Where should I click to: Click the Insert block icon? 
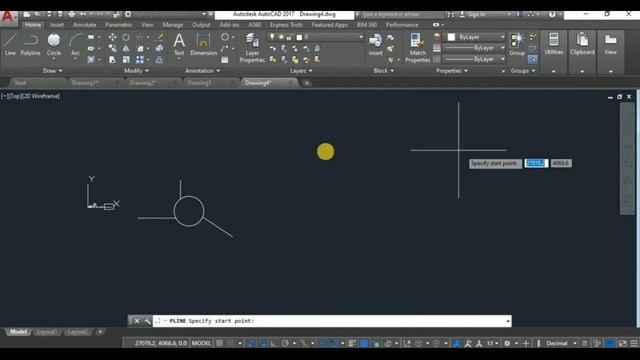click(375, 44)
